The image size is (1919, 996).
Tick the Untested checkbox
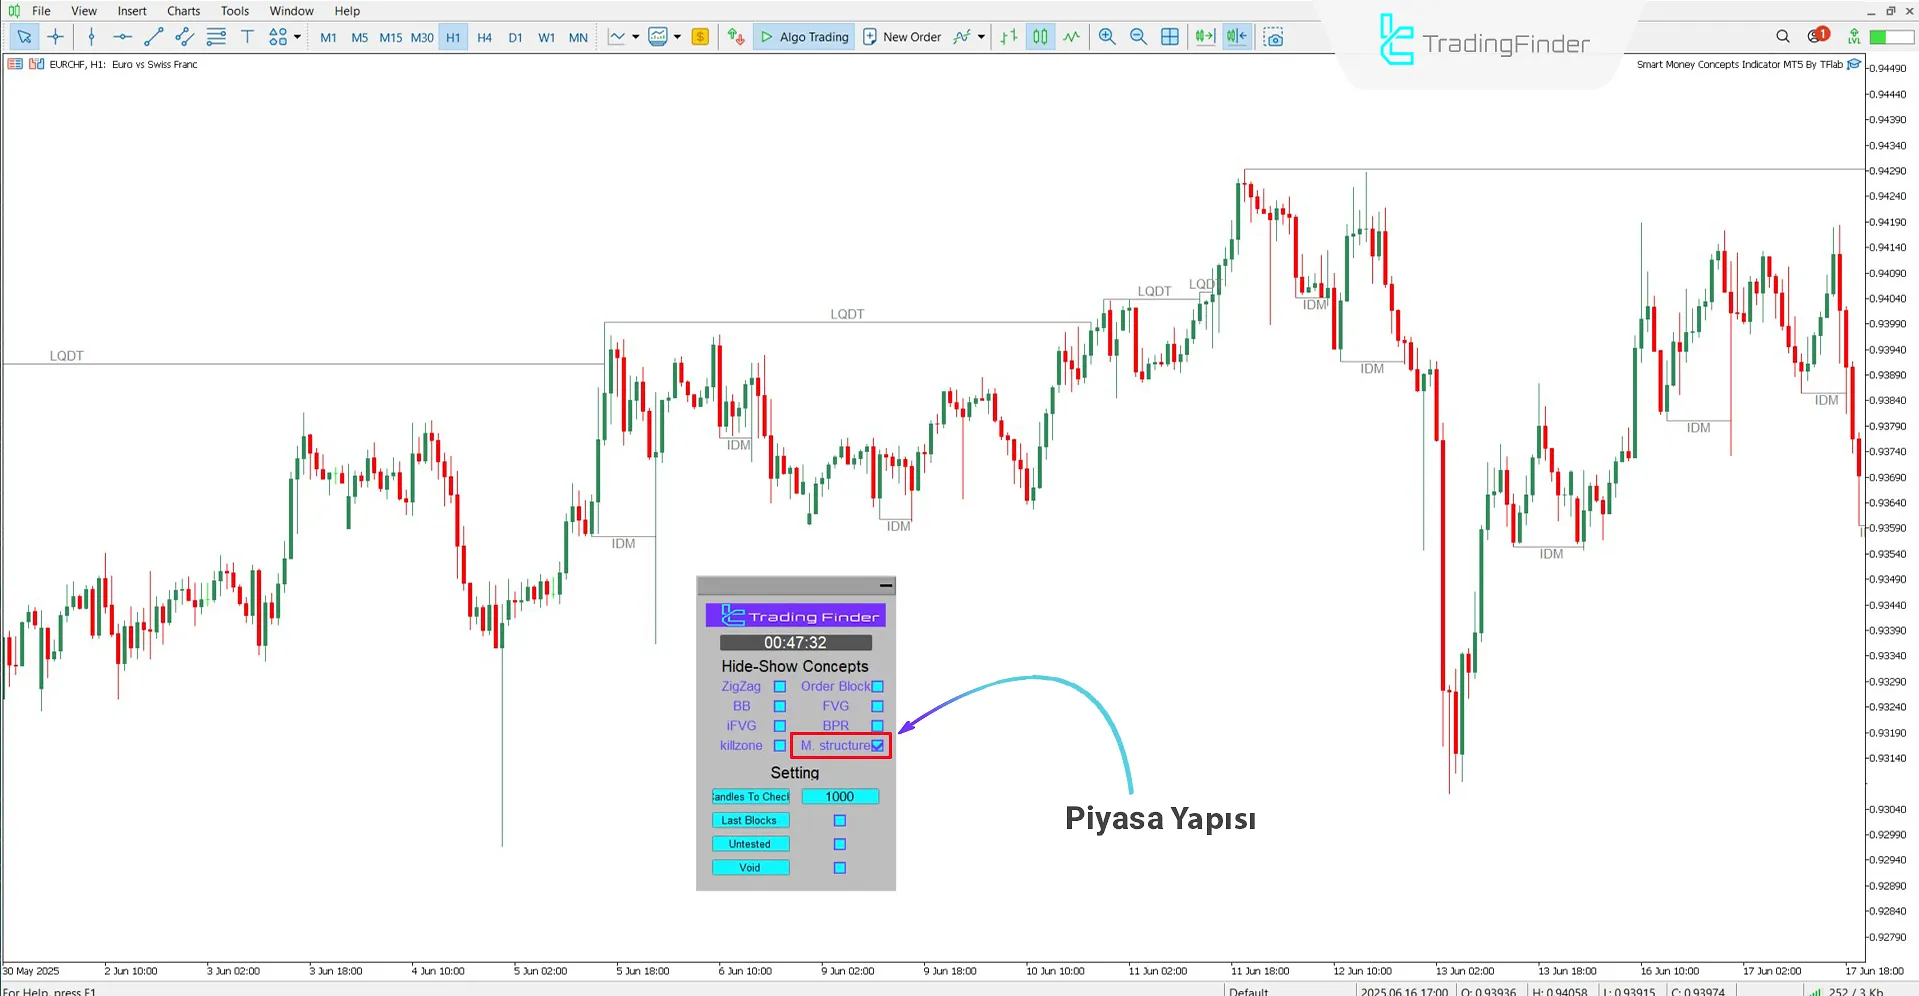coord(840,845)
